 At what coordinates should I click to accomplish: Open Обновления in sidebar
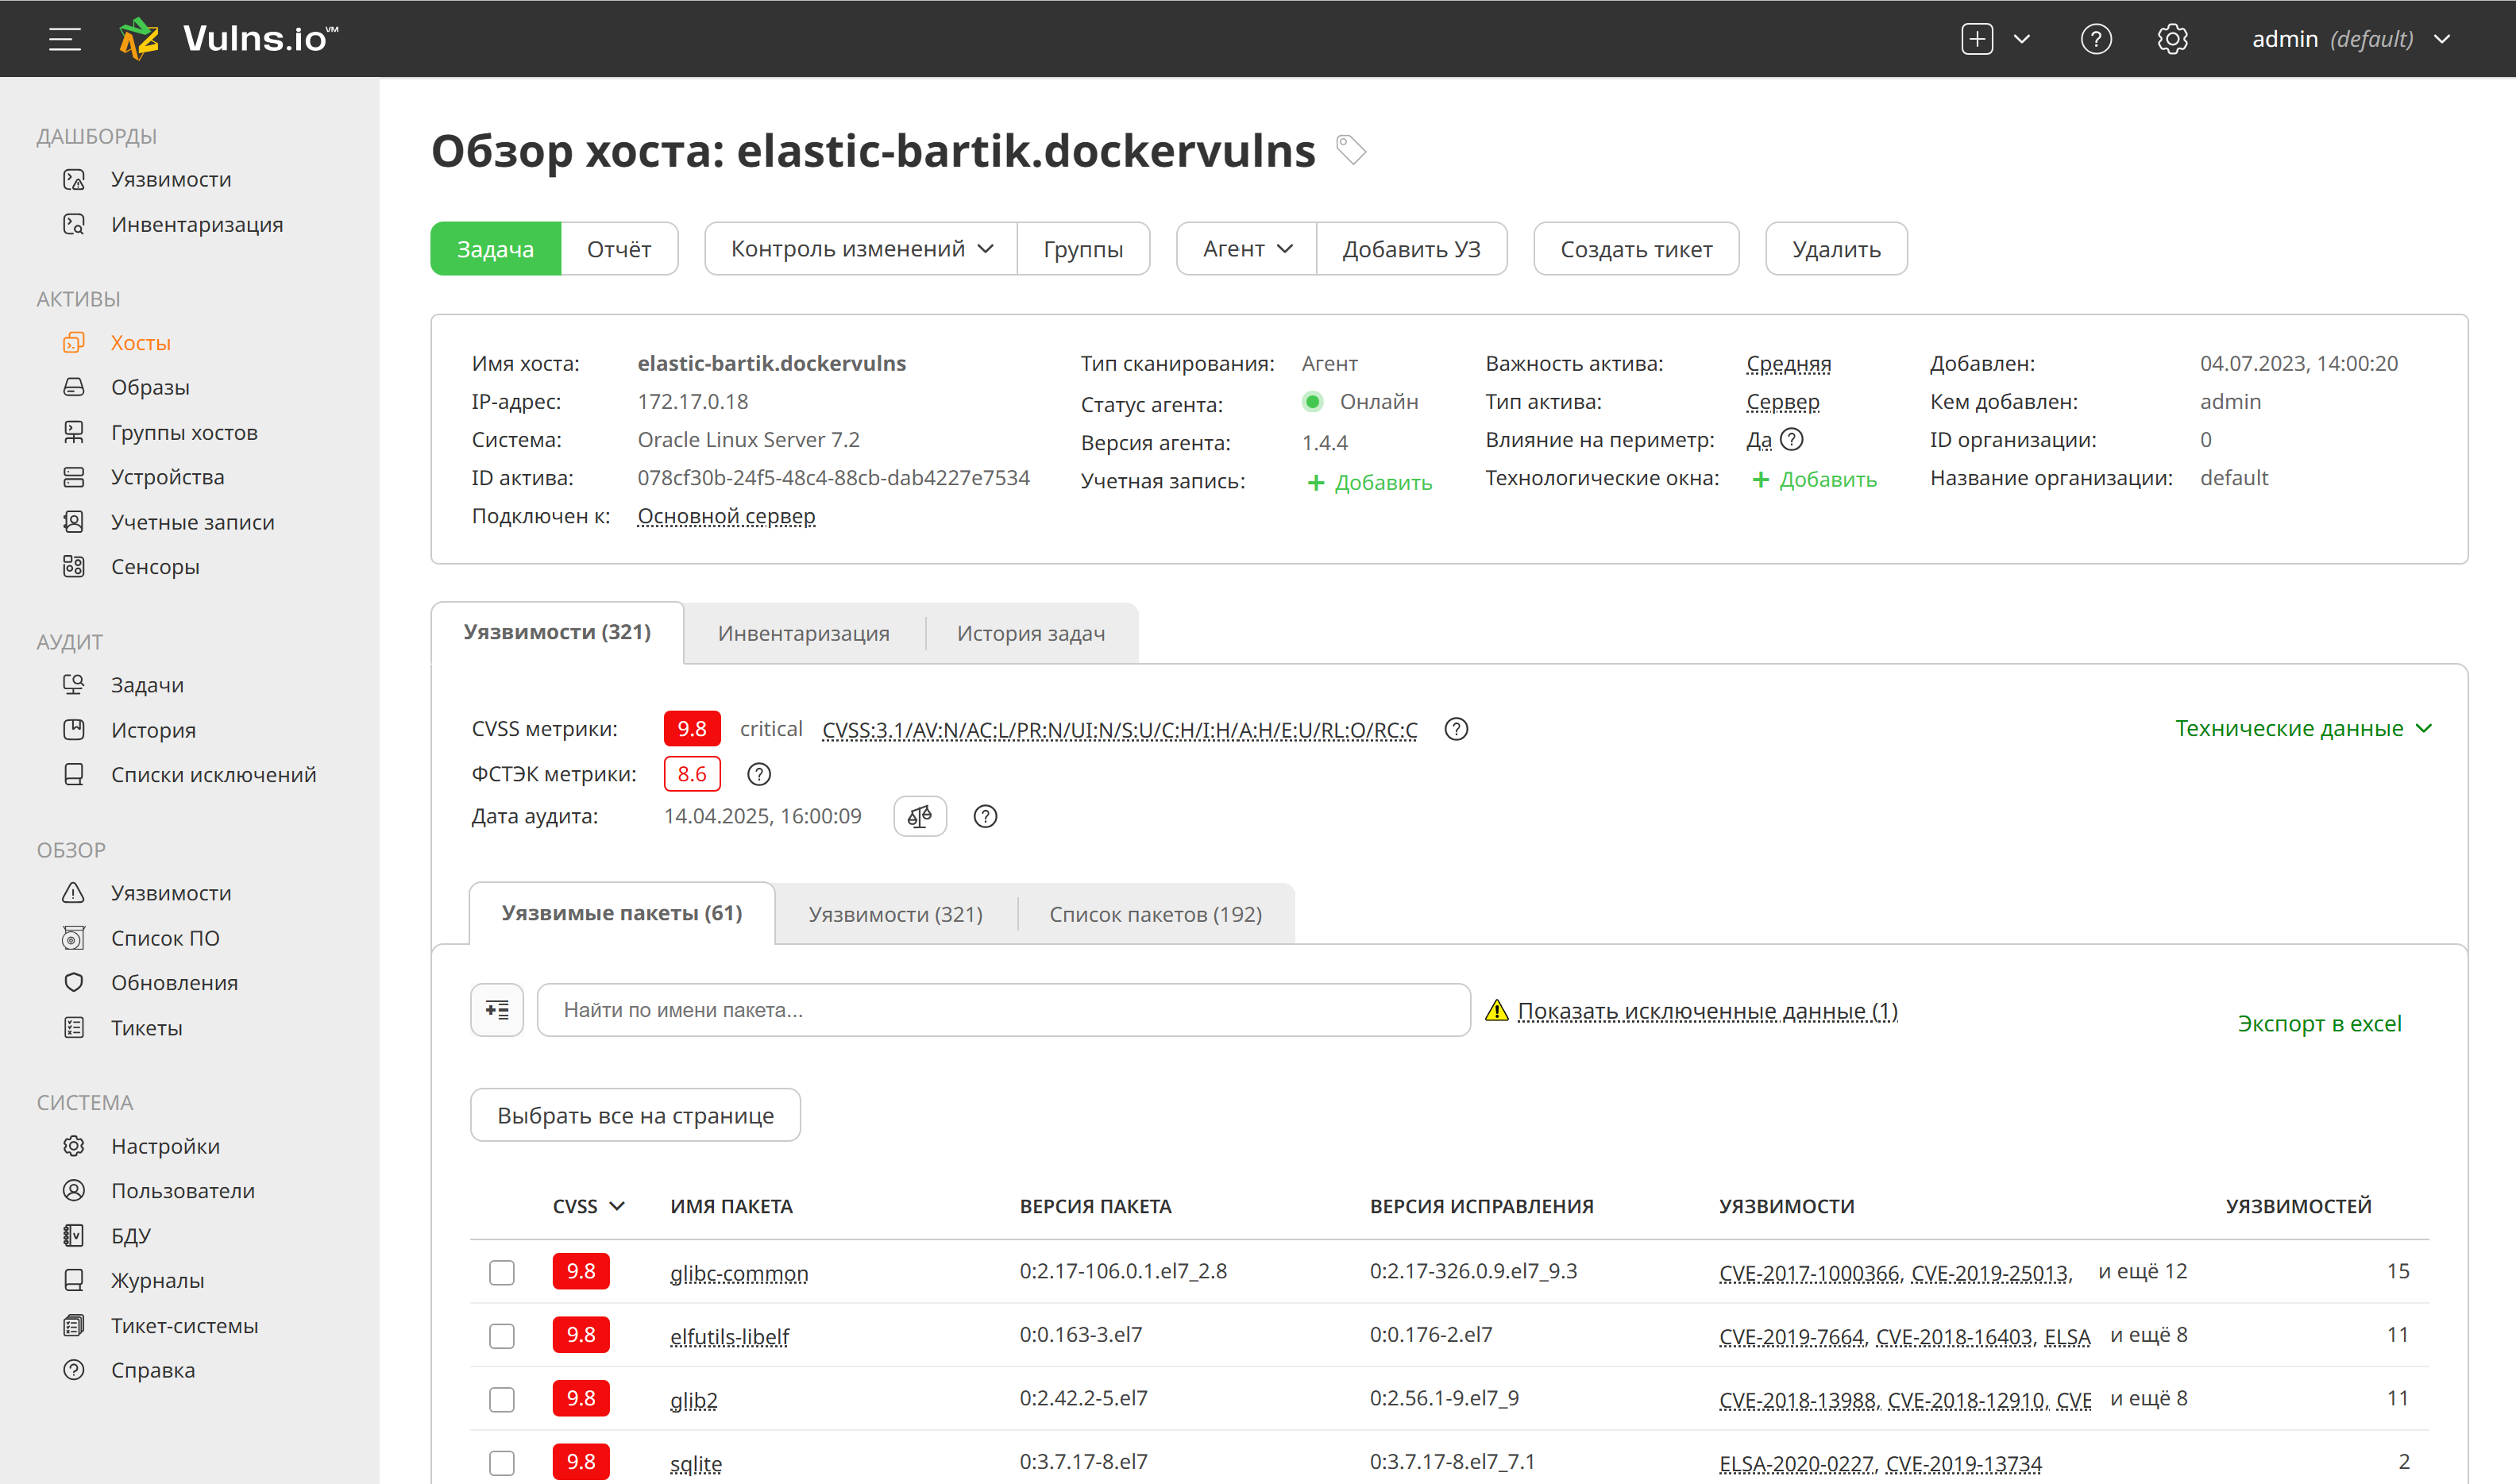pyautogui.click(x=174, y=982)
